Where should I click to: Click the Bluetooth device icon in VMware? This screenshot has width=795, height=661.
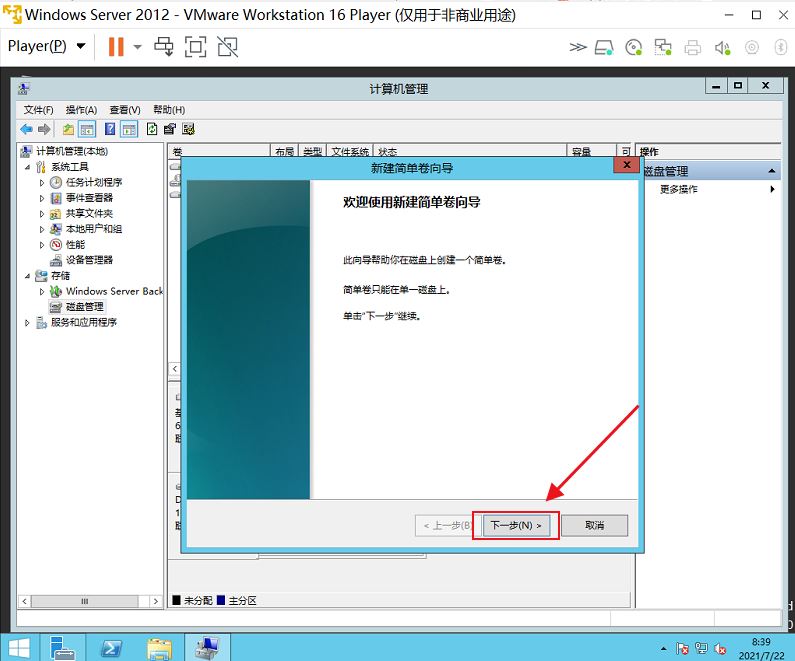click(781, 48)
